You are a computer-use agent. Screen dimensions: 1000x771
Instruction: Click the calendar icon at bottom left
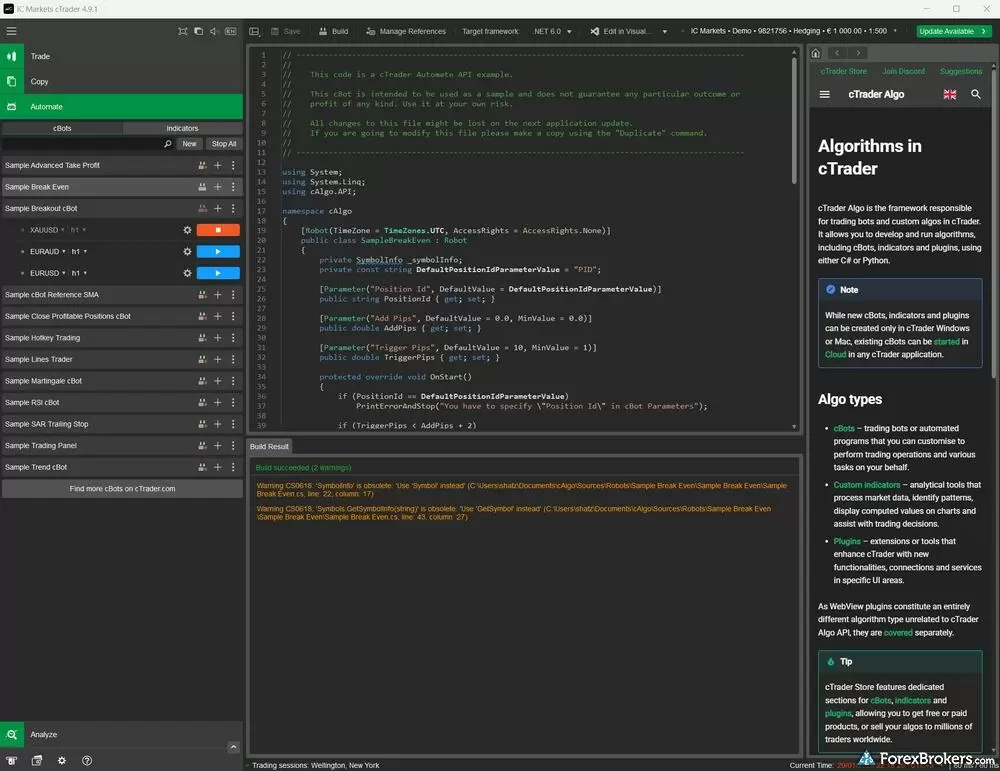36,760
